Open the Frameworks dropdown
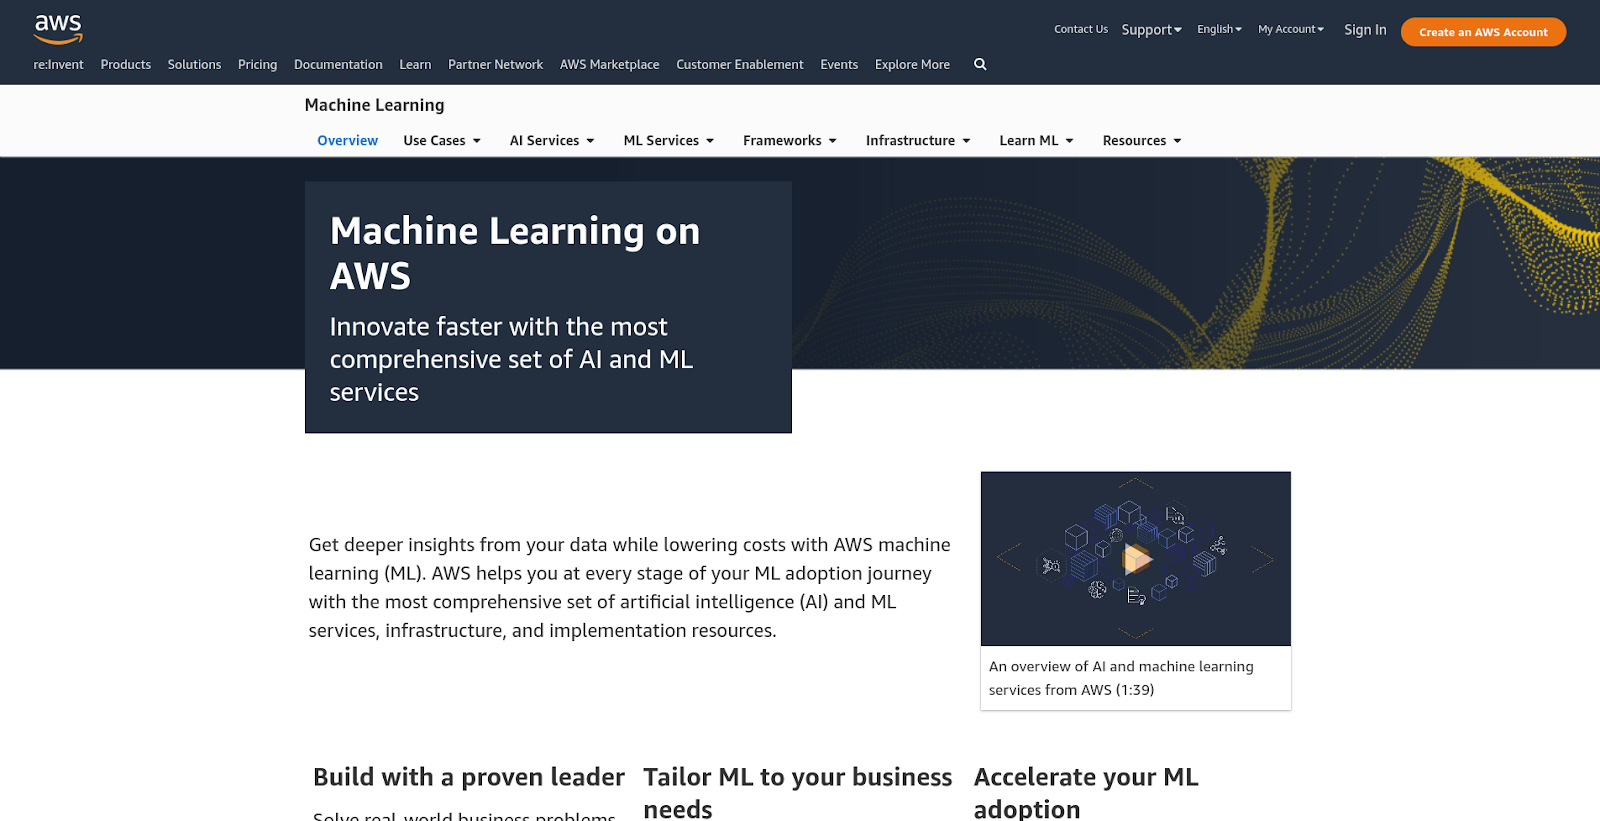 789,141
